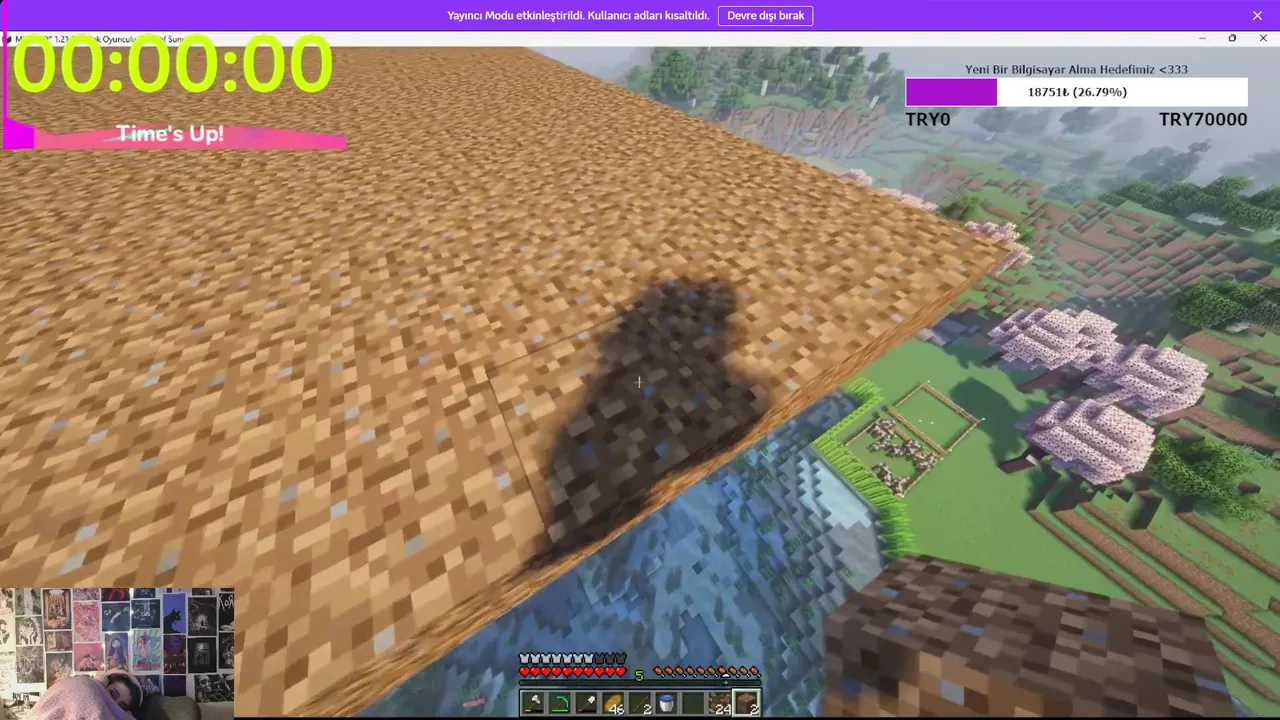Screen dimensions: 1280x720
Task: Click the pink 'Time's Up!' bar
Action: click(175, 134)
